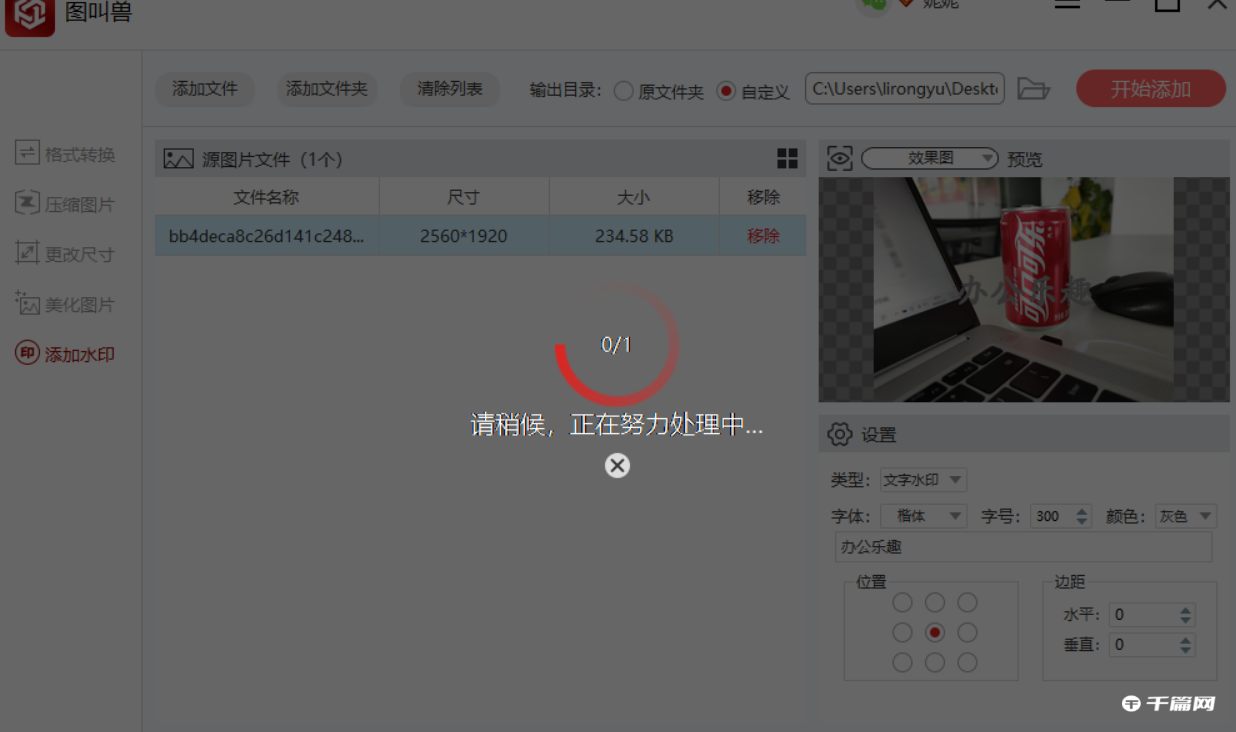The width and height of the screenshot is (1236, 732).
Task: Open the 类型 watermark type dropdown
Action: click(923, 479)
